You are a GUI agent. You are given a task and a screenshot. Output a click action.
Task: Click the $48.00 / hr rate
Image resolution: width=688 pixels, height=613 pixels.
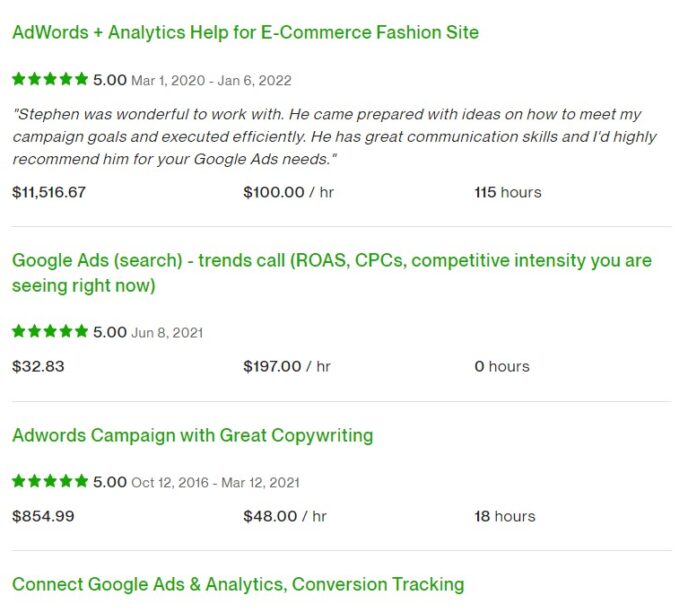tap(285, 516)
